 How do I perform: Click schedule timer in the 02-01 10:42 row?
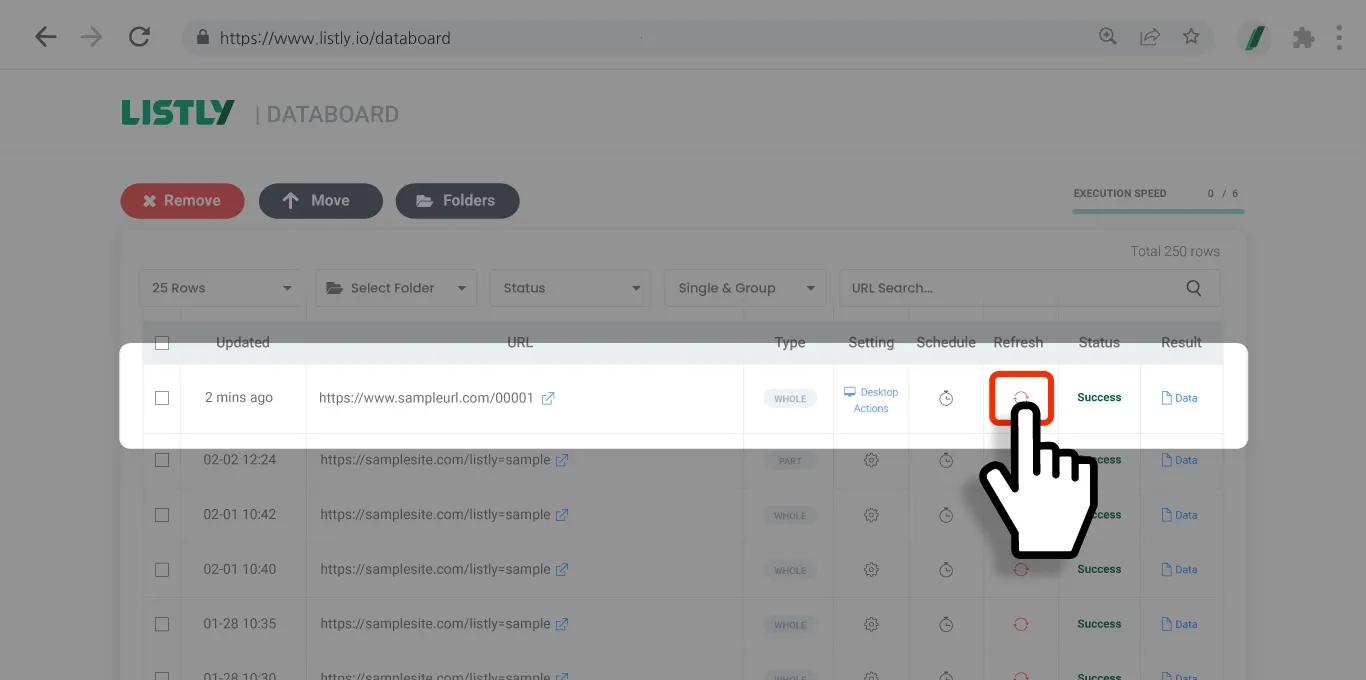(x=946, y=515)
